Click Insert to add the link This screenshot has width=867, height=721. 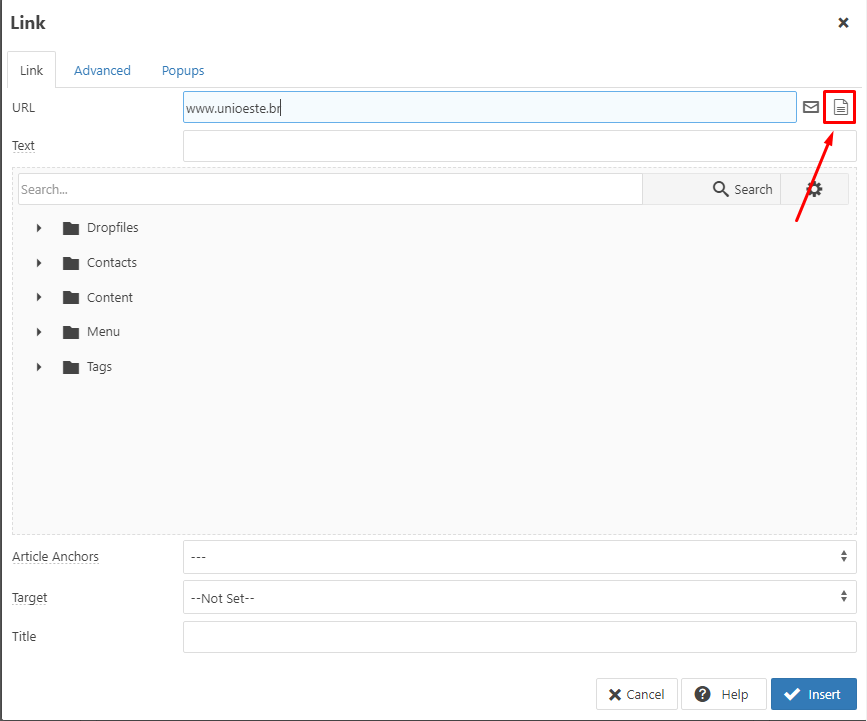[x=814, y=694]
